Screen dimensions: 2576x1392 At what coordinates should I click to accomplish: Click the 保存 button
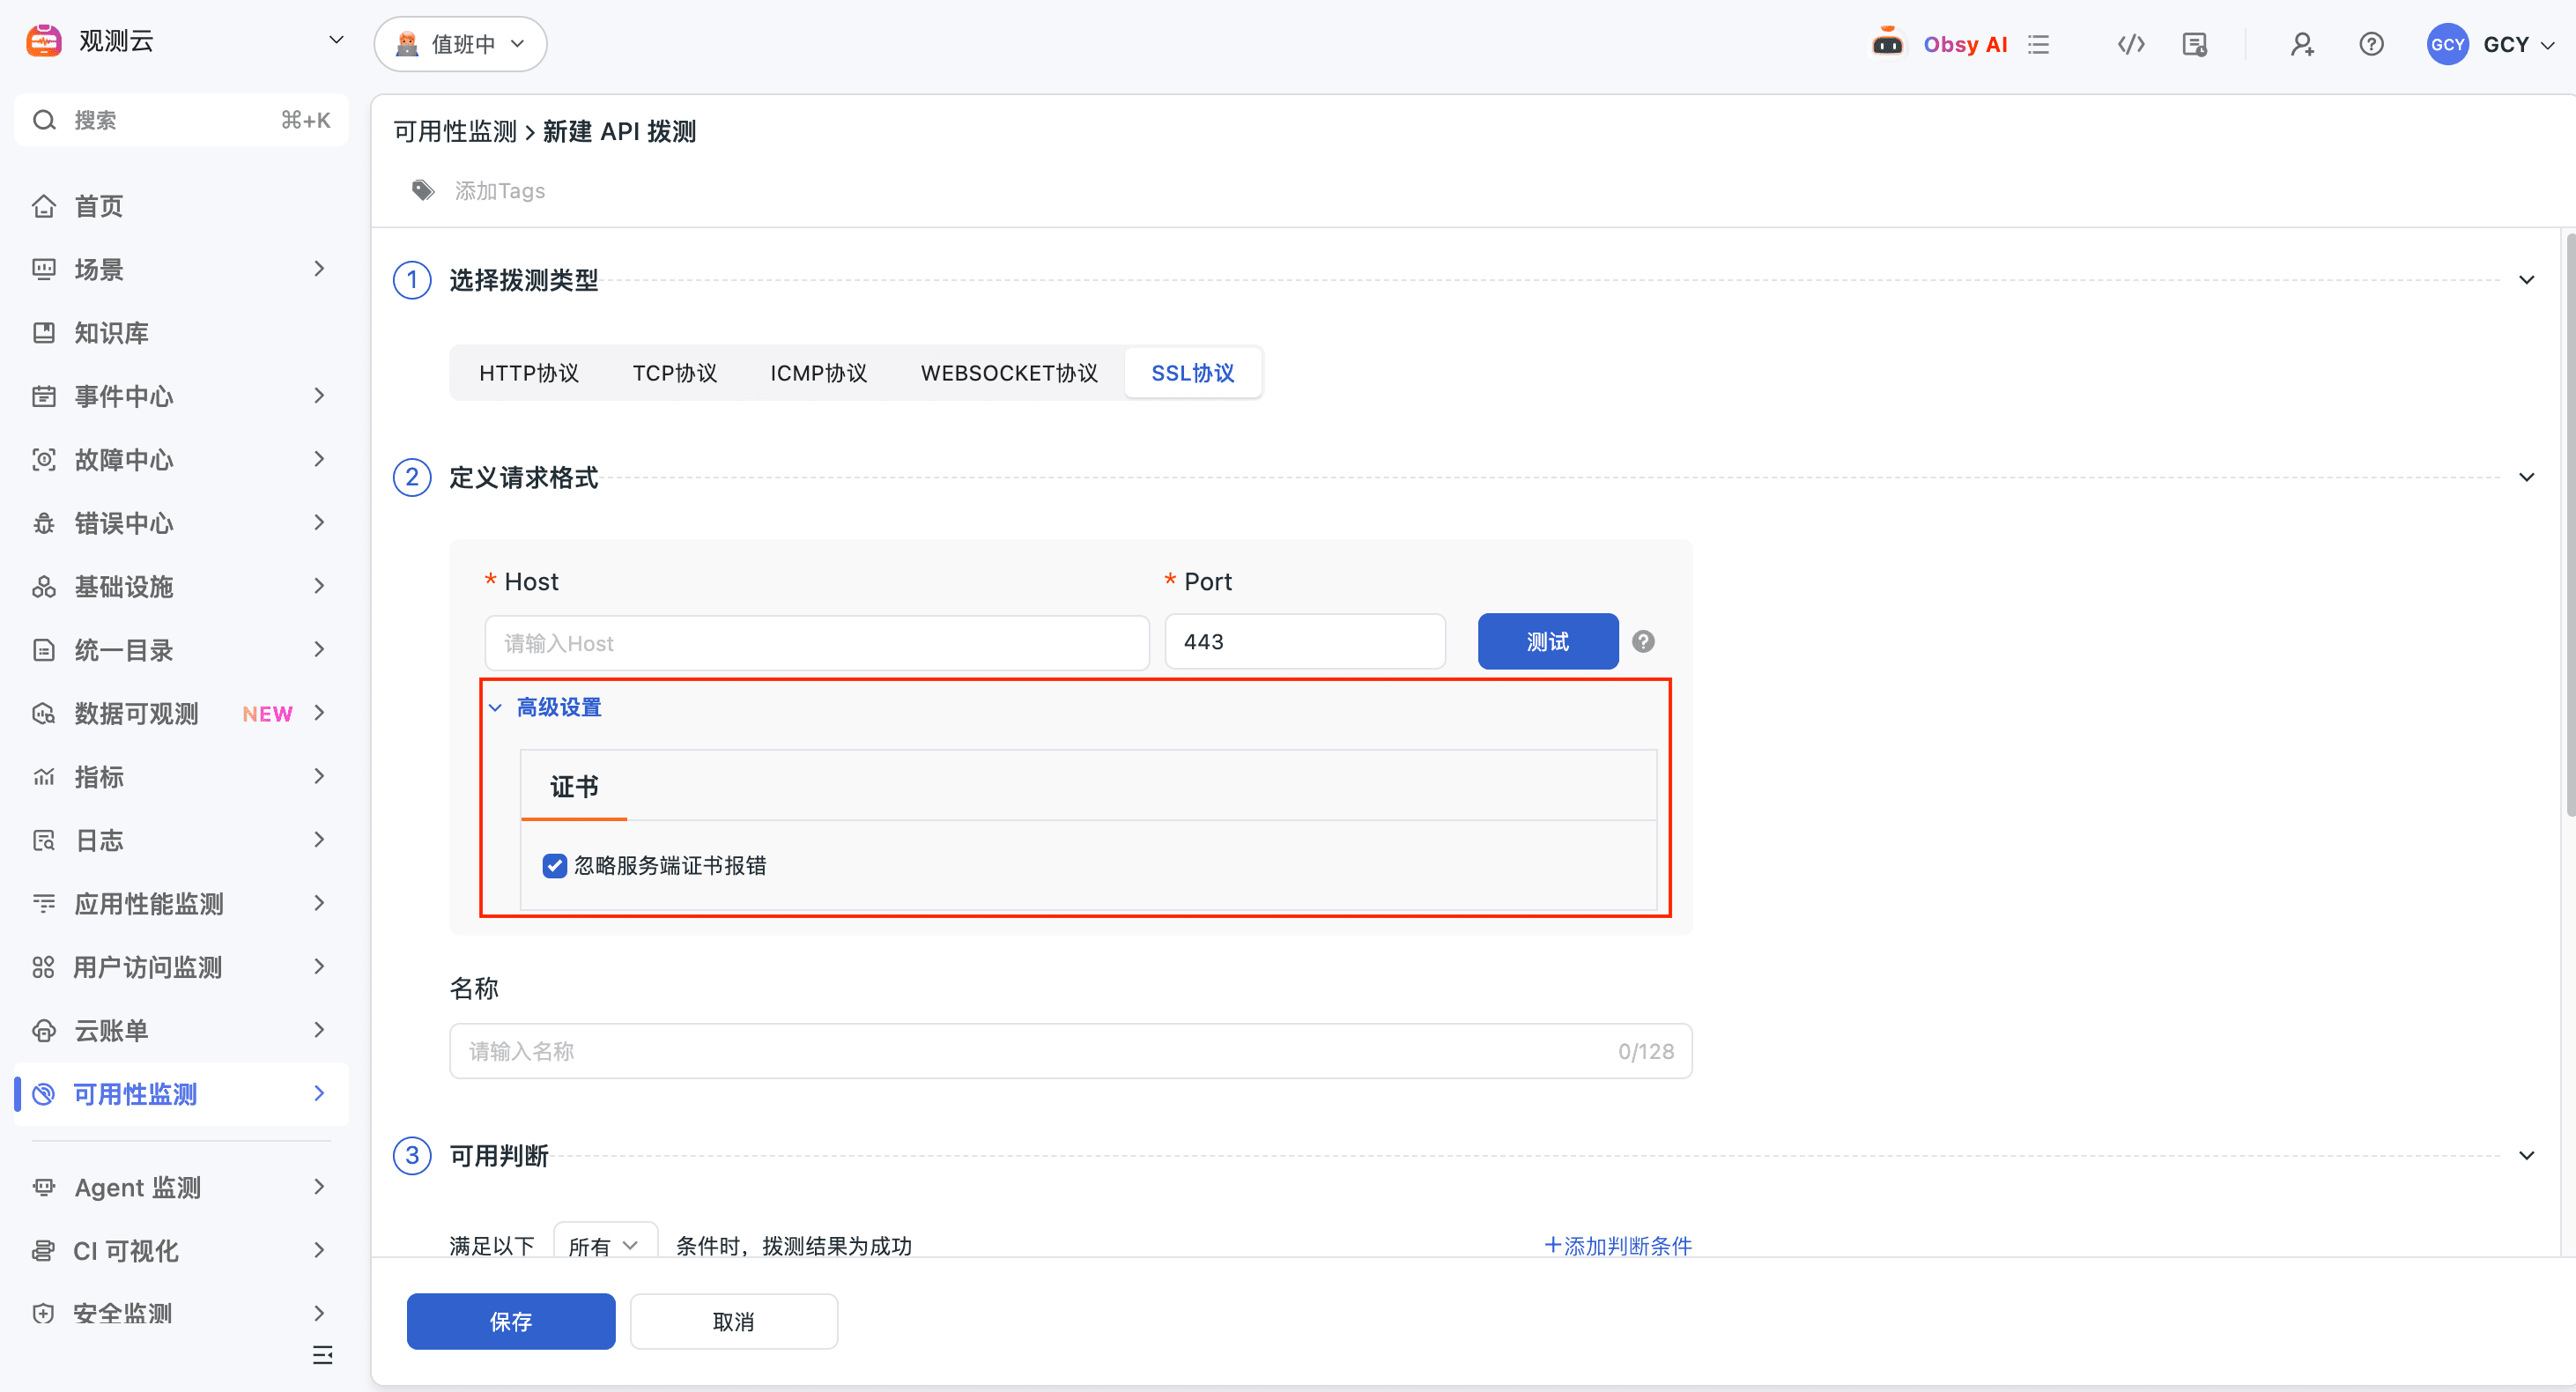510,1321
